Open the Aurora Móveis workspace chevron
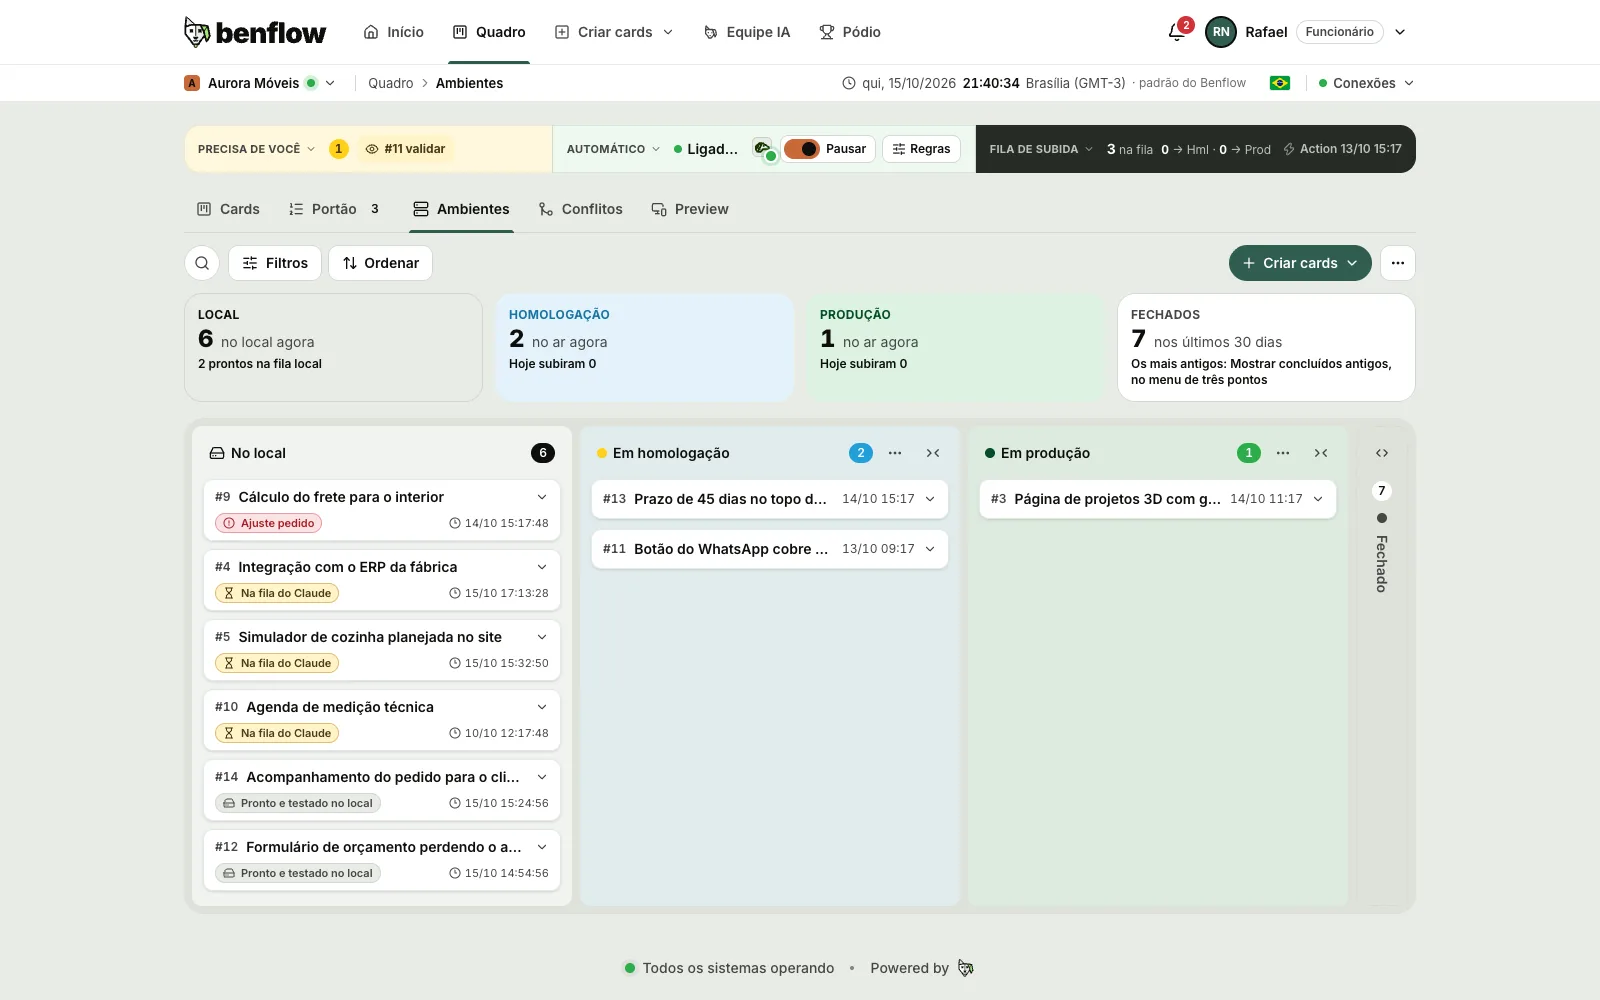The image size is (1600, 1000). (330, 83)
